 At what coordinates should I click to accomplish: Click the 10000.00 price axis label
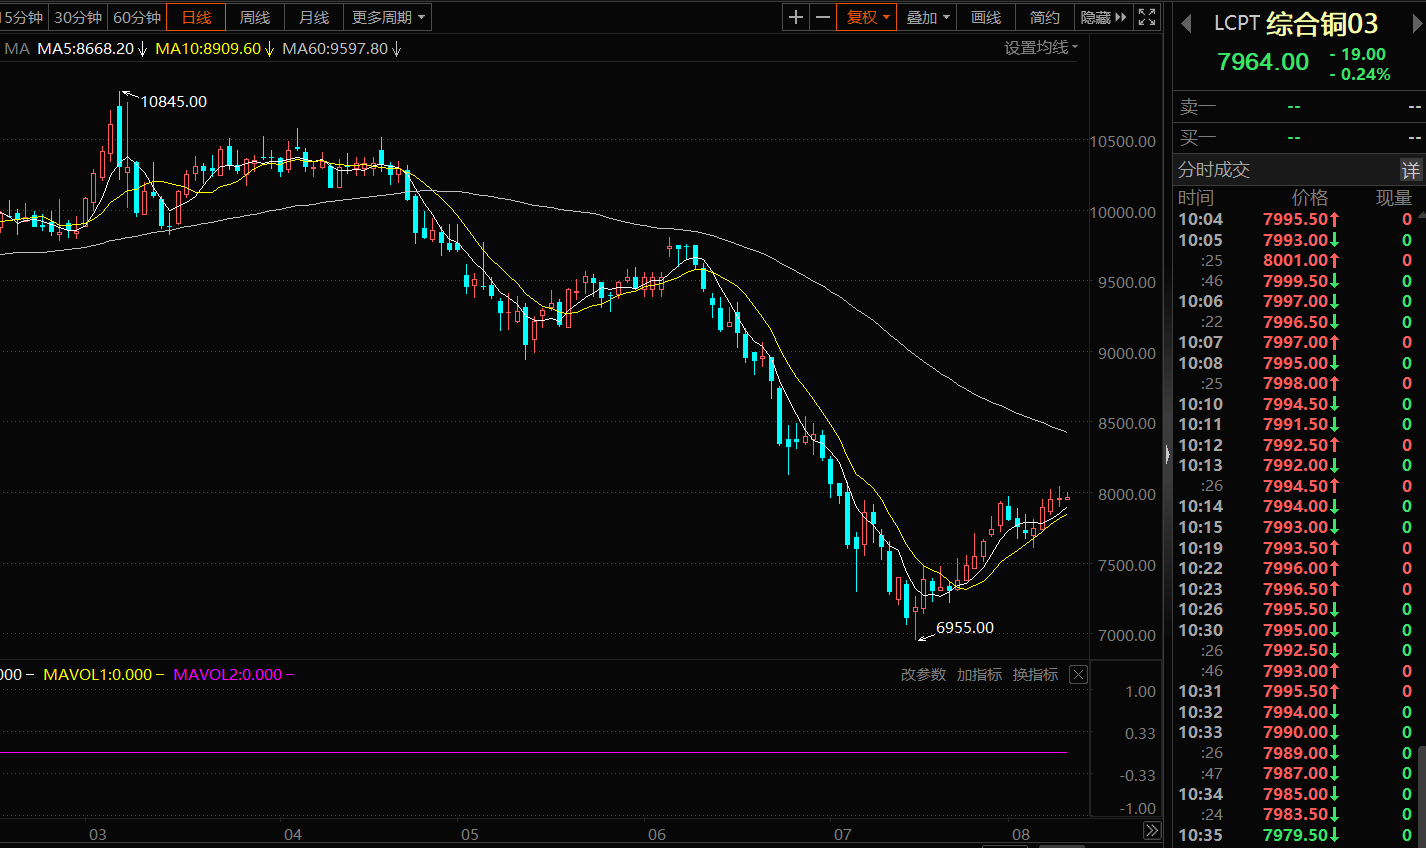(1122, 213)
